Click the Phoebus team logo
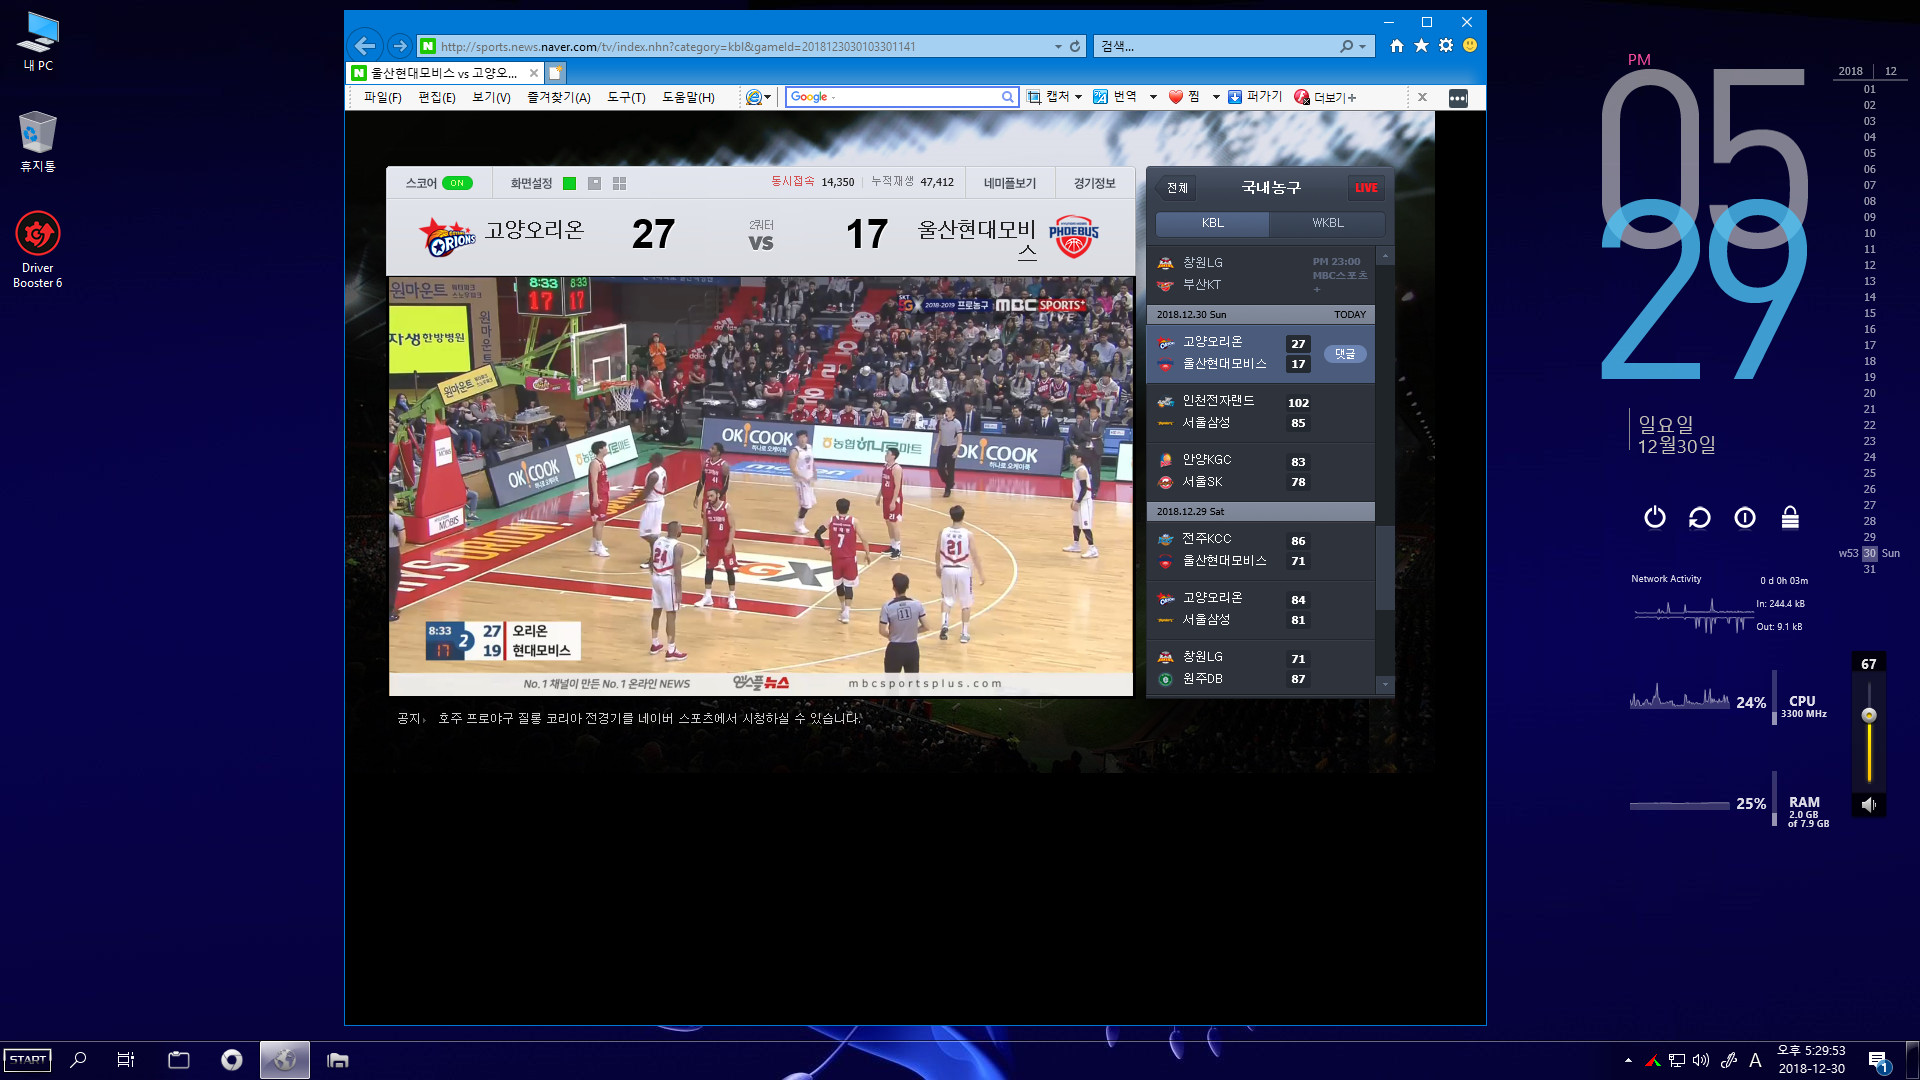Screen dimensions: 1920x1080 coord(1073,237)
